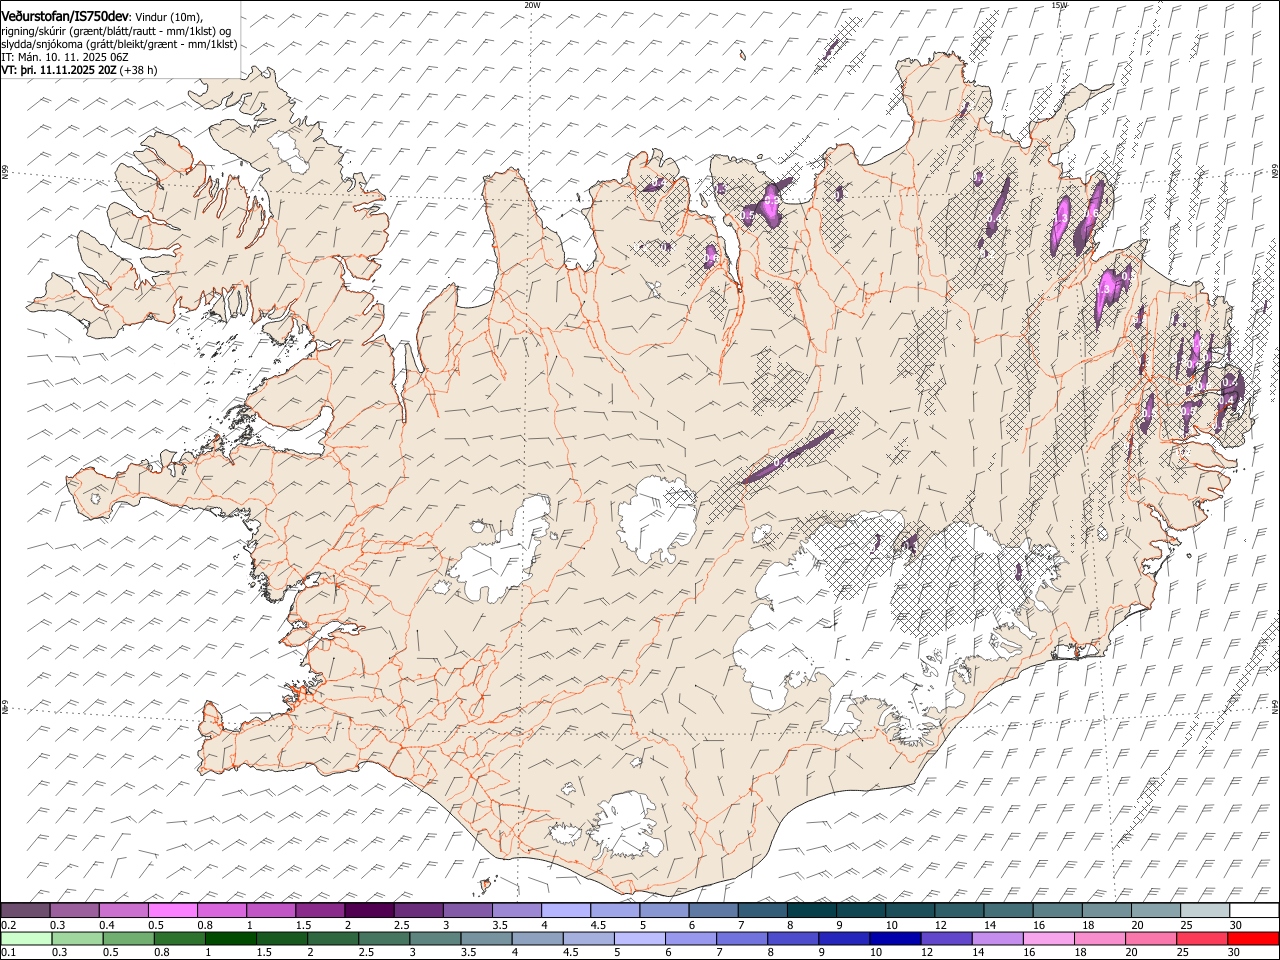Click the 'Vindur (10m)' caption text
1280x960 pixels.
(x=168, y=17)
